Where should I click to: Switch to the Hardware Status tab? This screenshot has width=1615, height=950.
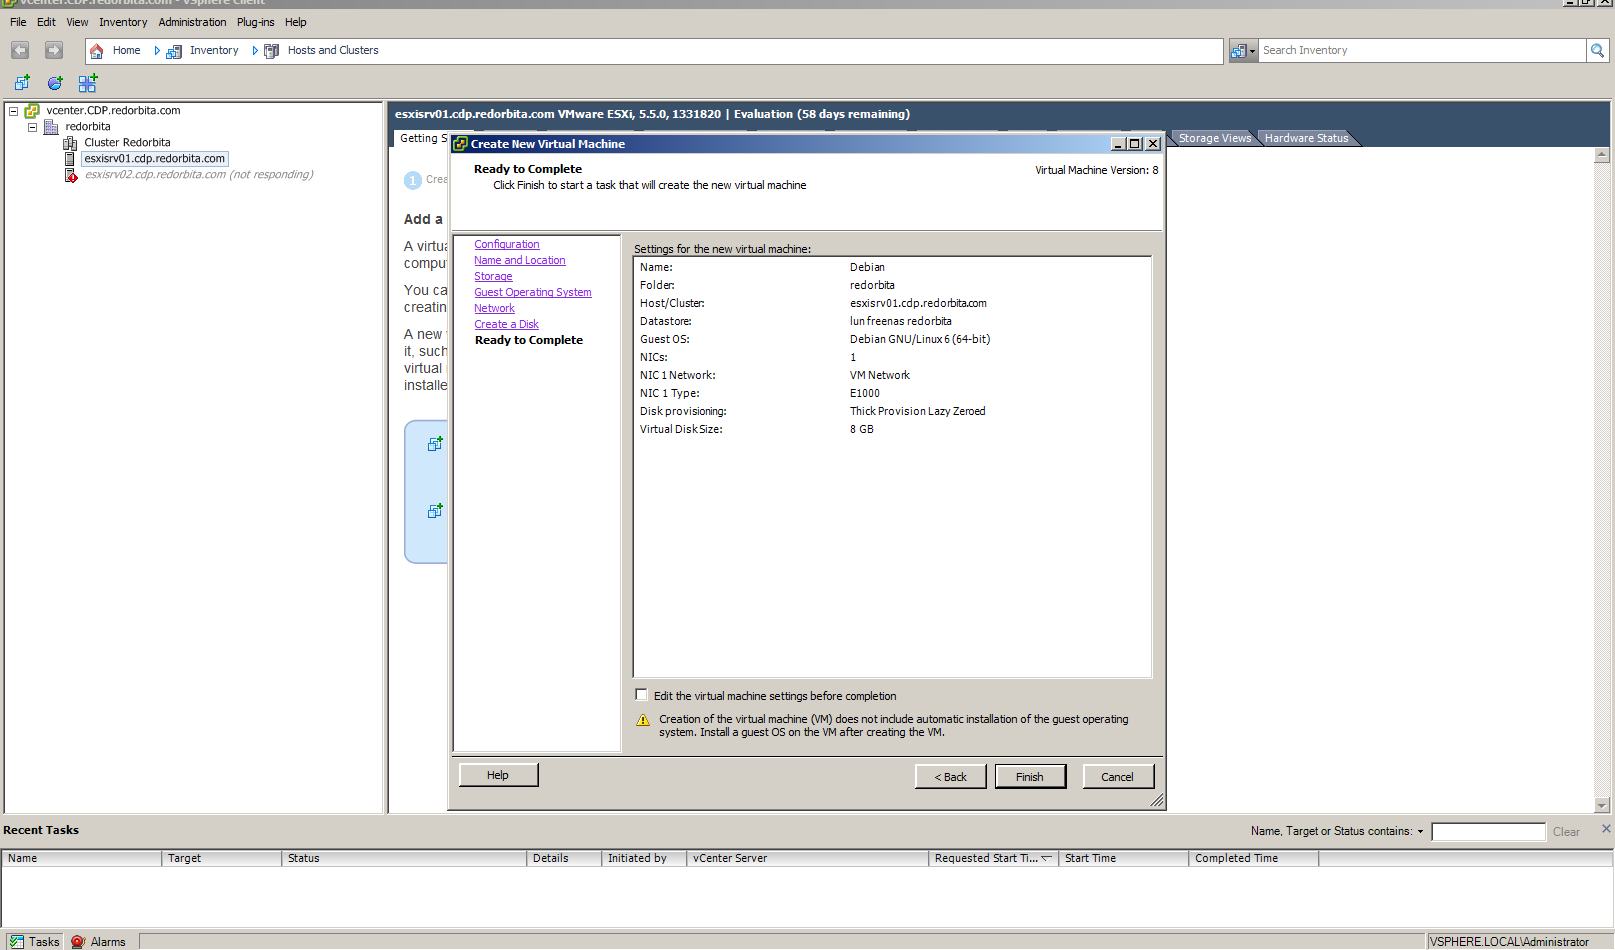pos(1306,138)
